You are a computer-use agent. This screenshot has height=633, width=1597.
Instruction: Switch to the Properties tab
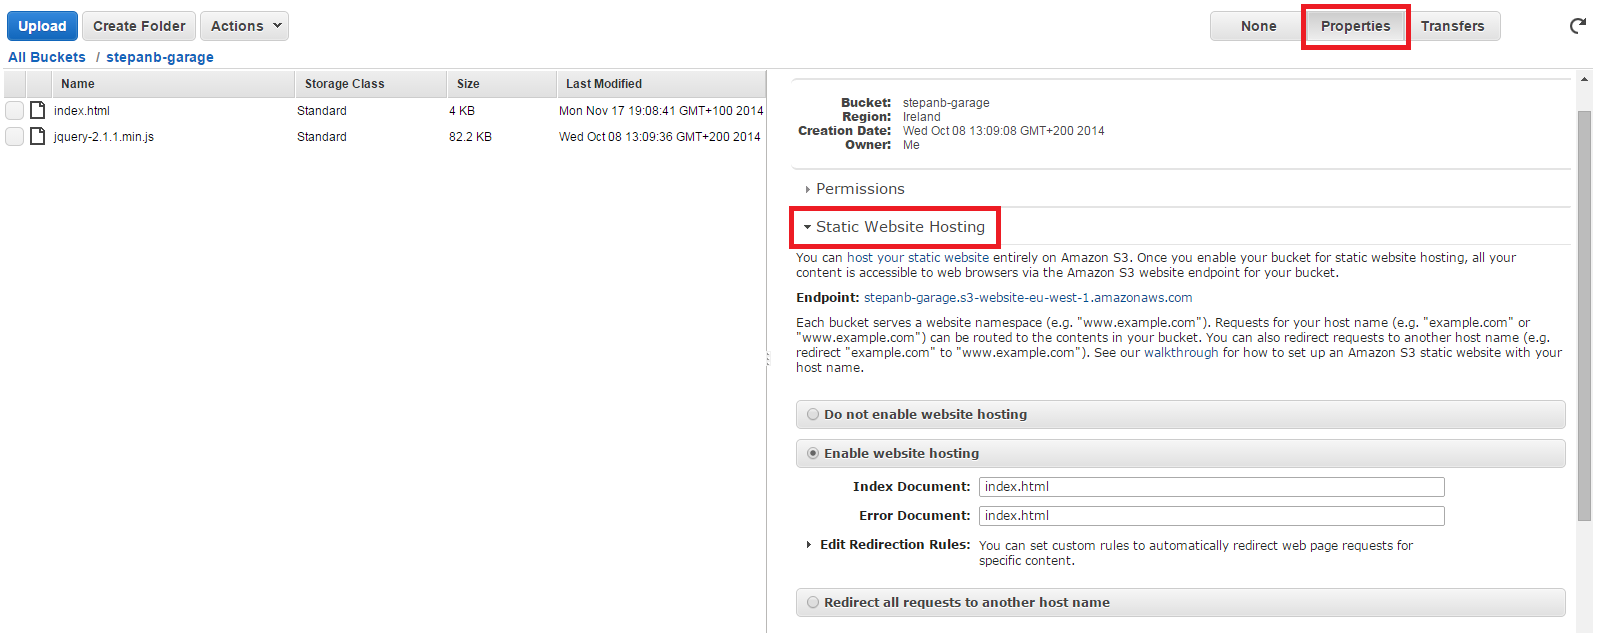[1355, 26]
